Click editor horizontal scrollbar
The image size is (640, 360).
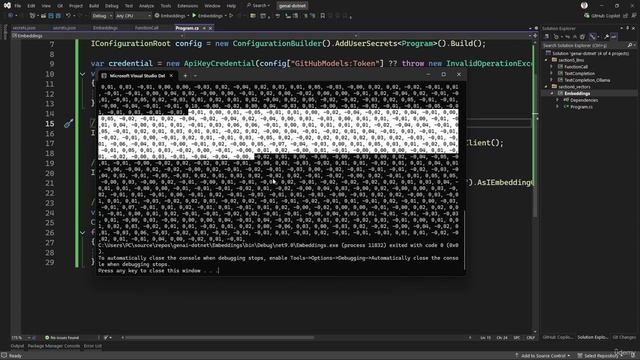click(220, 338)
